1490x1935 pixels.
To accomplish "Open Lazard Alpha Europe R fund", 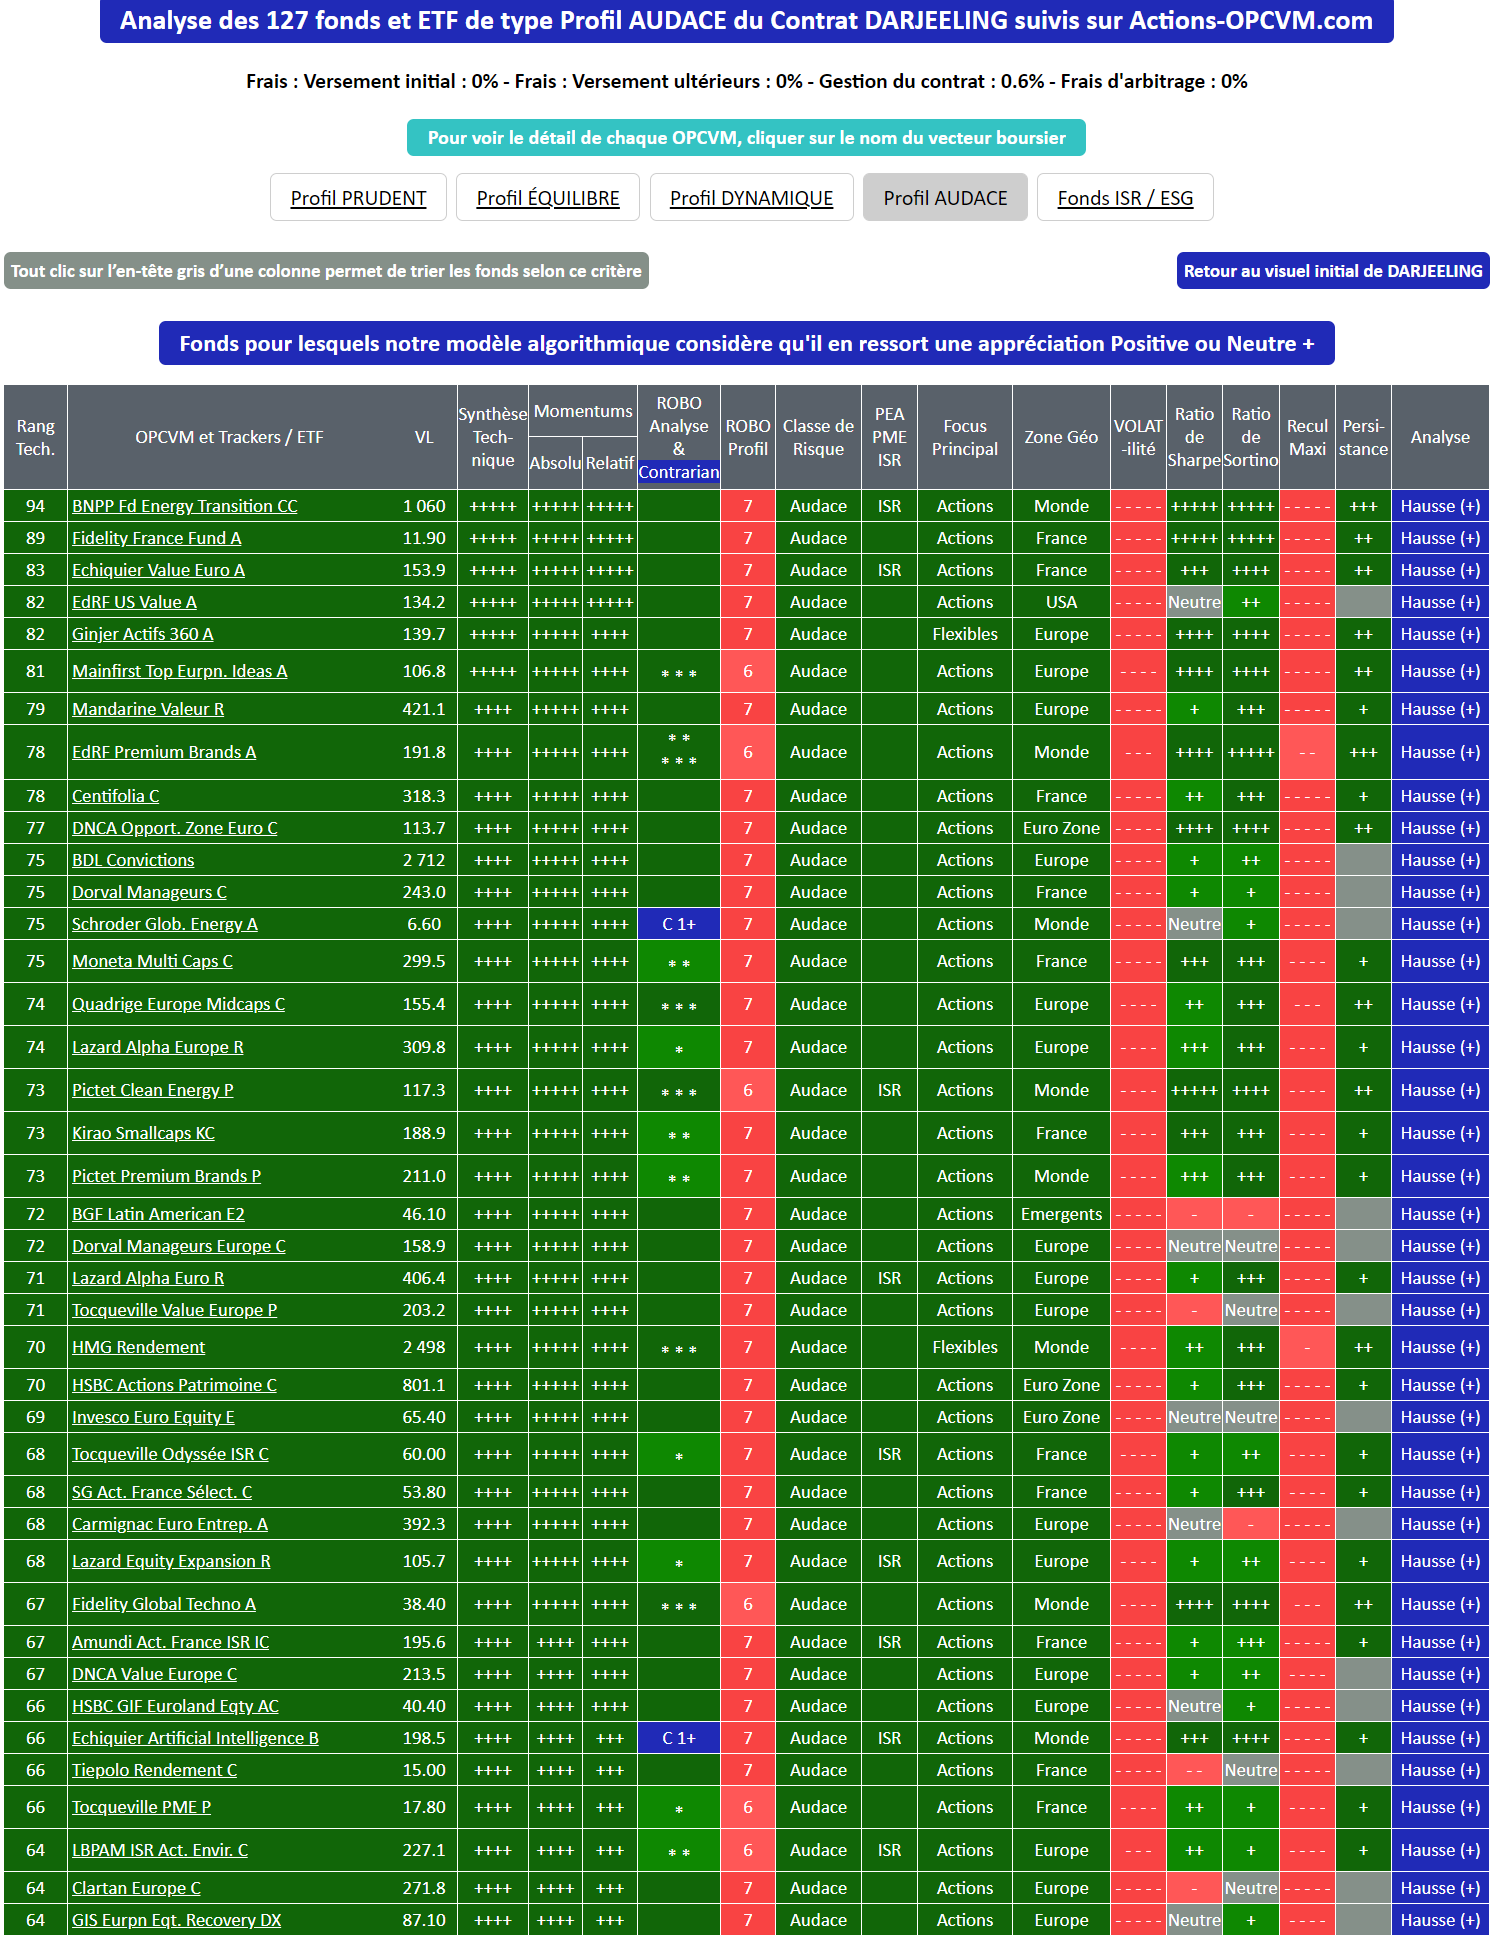I will point(158,1047).
